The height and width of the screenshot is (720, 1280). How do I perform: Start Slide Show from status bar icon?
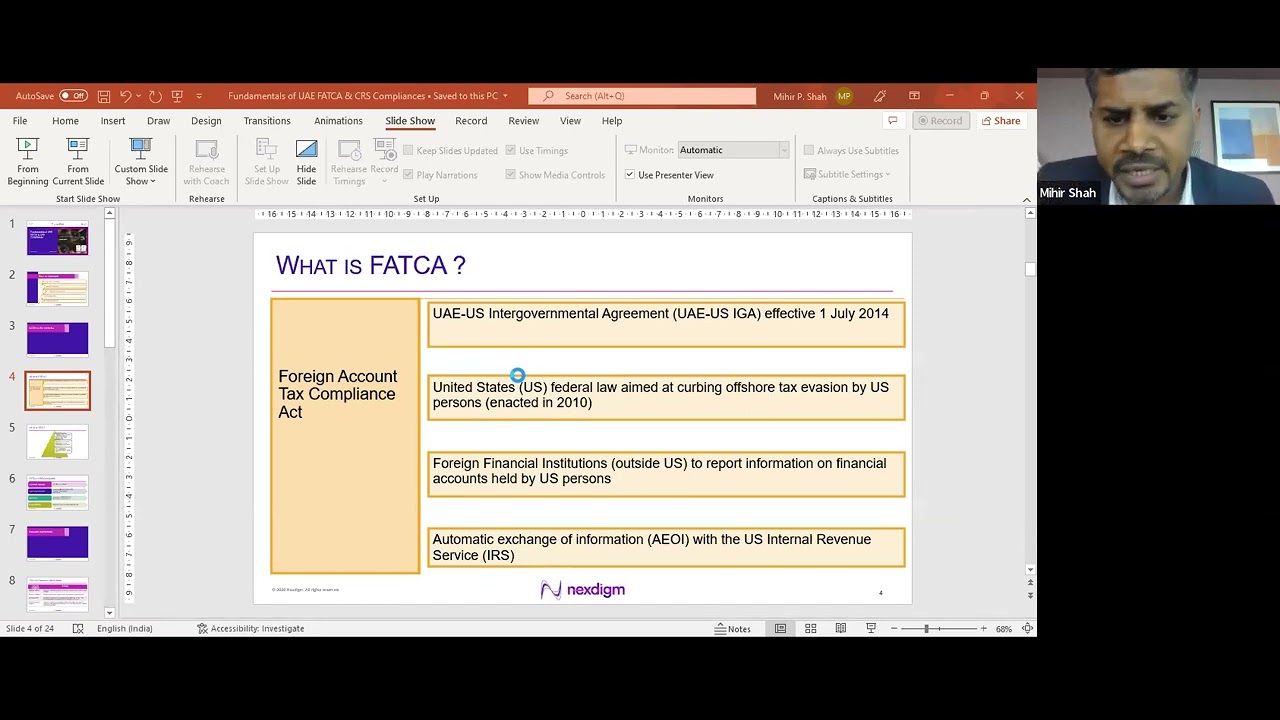pyautogui.click(x=871, y=628)
